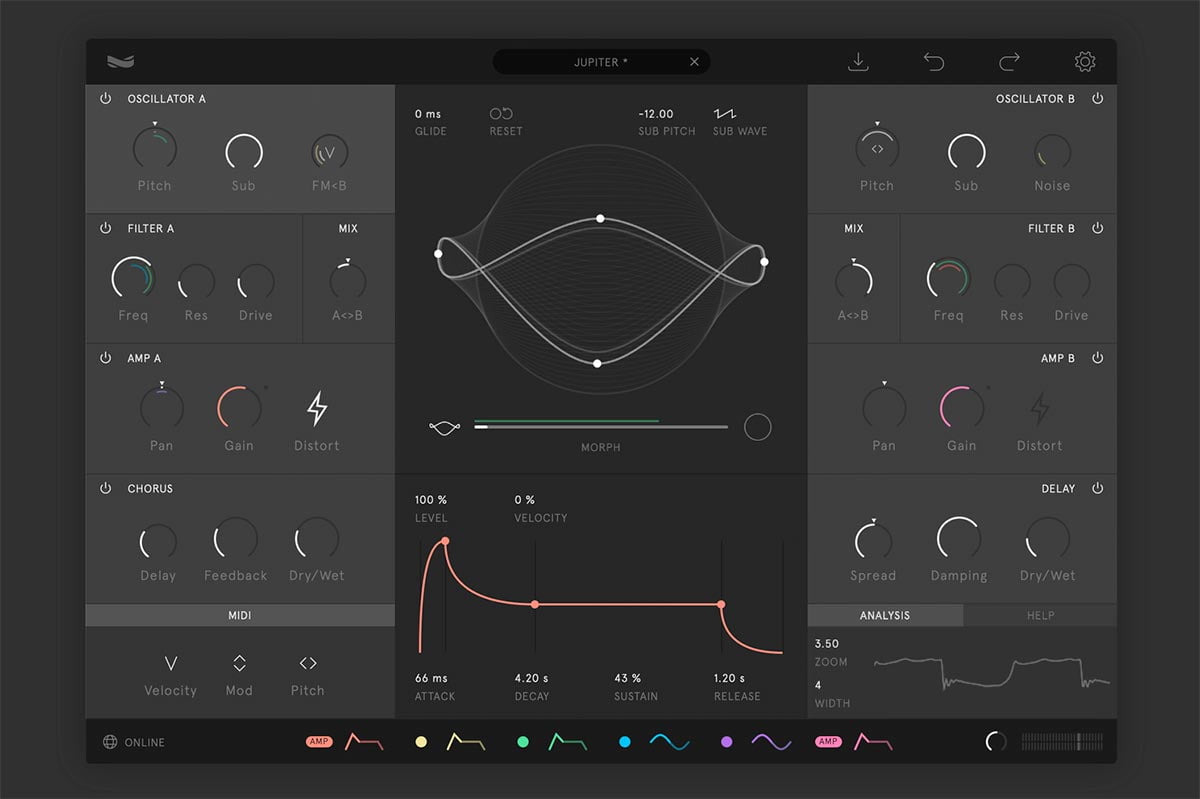Click the redo arrow icon

pyautogui.click(x=1009, y=62)
